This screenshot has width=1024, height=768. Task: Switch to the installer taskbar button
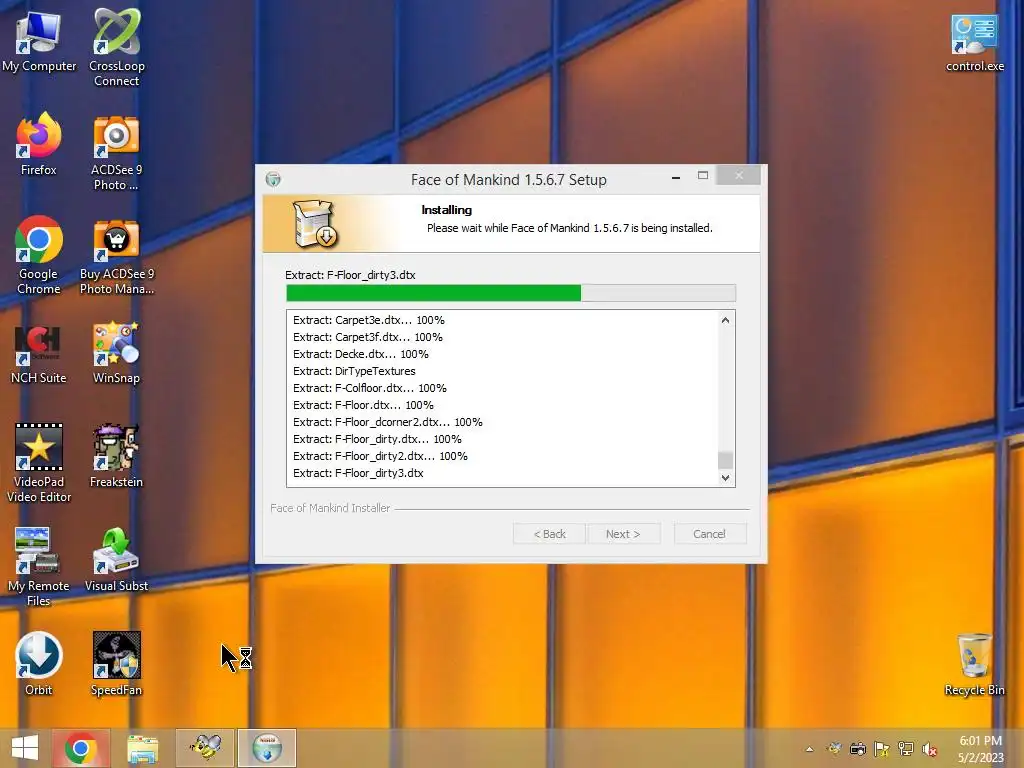[x=266, y=748]
